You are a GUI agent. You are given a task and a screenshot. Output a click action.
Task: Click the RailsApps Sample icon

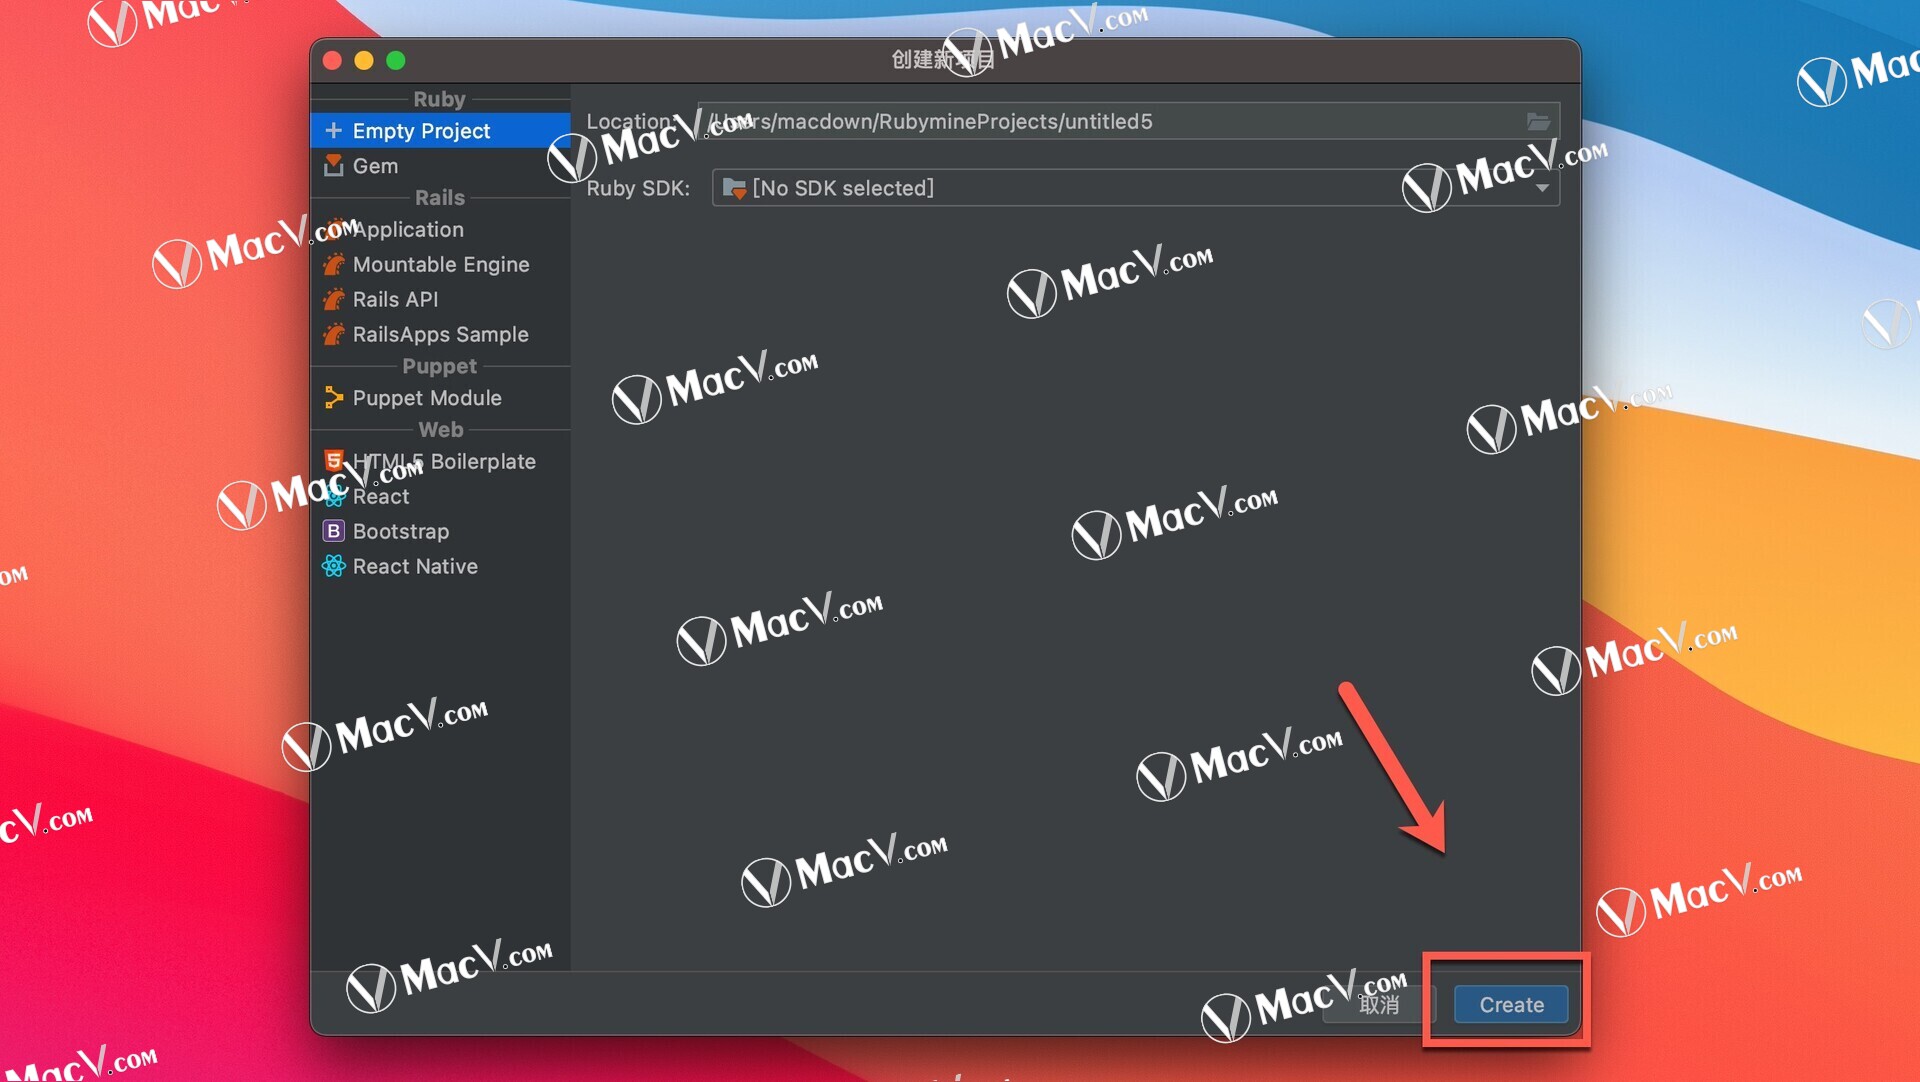pos(334,335)
